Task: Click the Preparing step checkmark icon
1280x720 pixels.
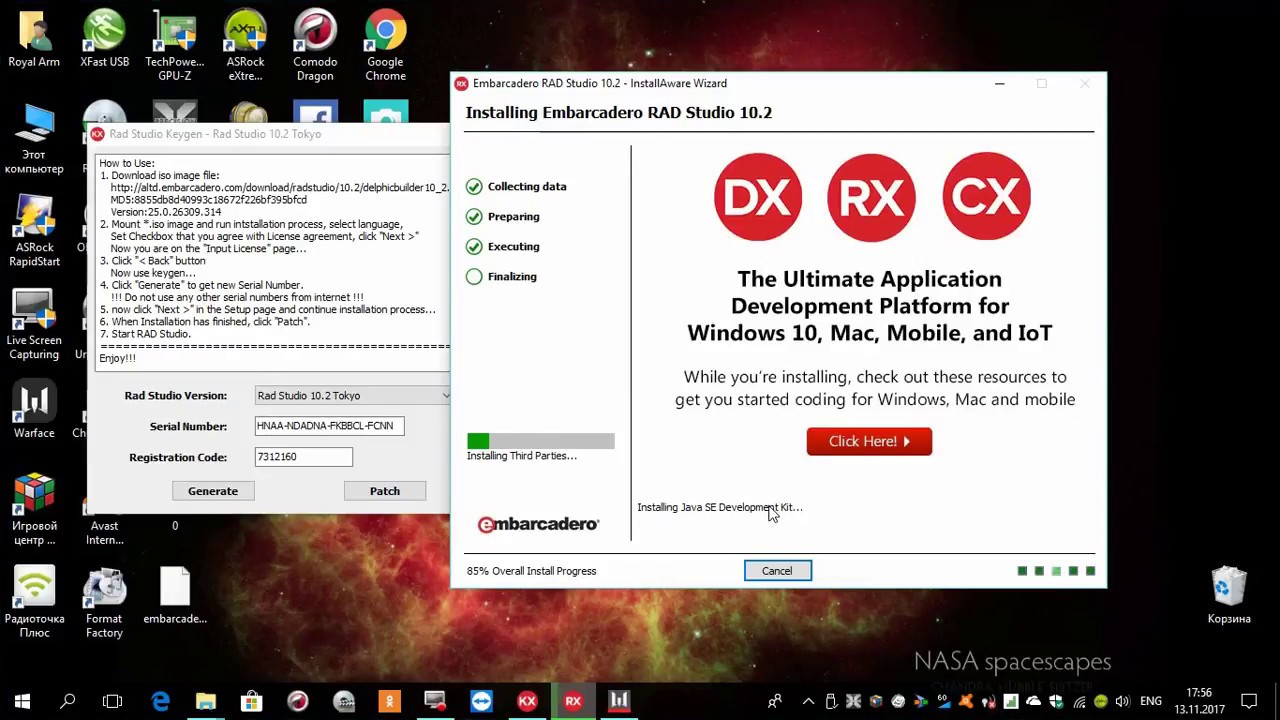Action: point(474,216)
